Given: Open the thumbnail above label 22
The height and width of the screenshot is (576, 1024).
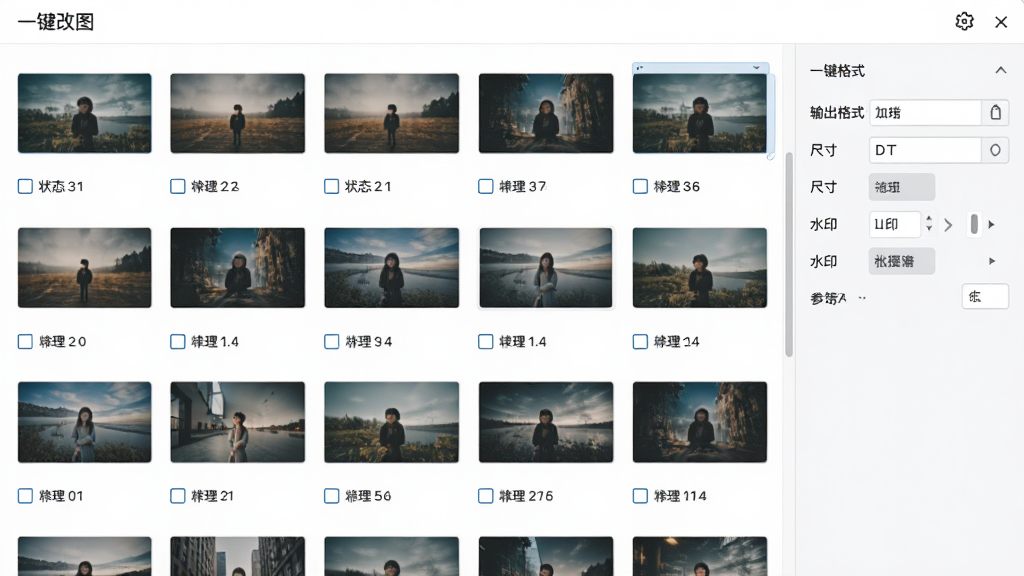Looking at the screenshot, I should pos(238,113).
